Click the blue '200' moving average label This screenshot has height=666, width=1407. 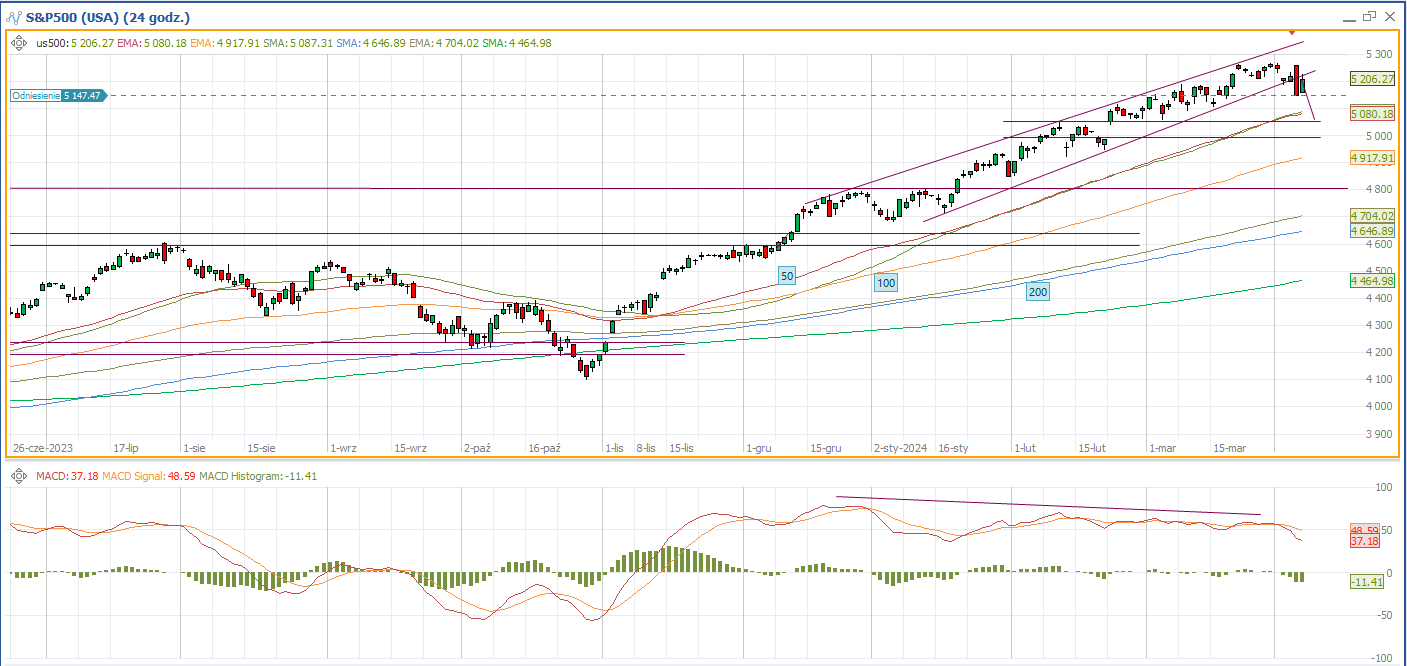(x=1037, y=291)
